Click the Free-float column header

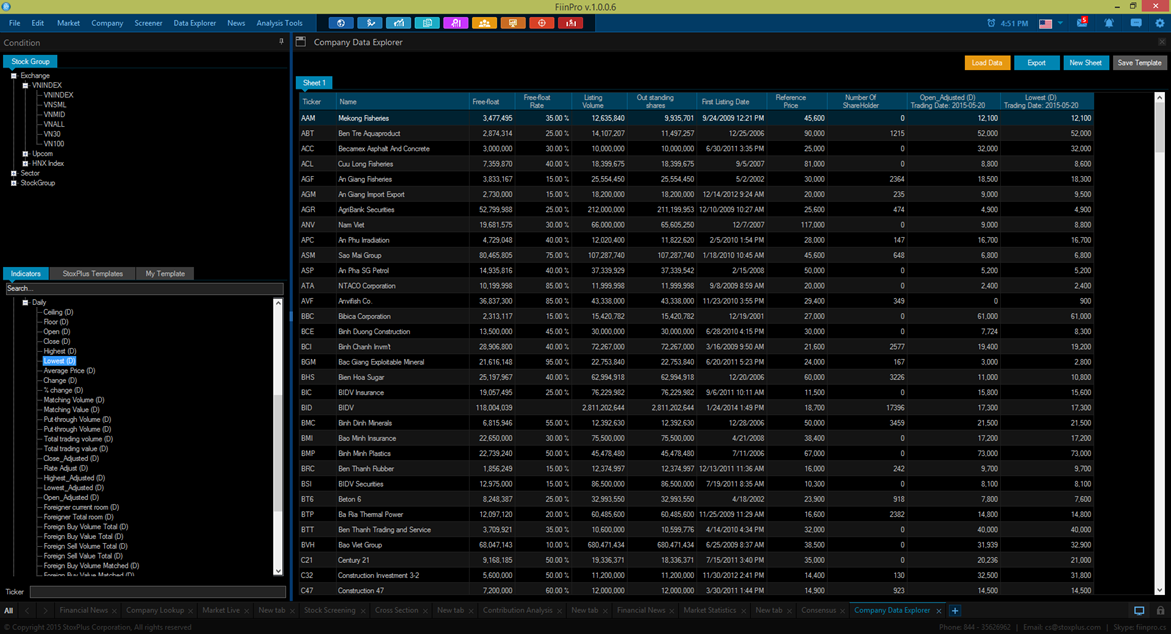tap(491, 102)
